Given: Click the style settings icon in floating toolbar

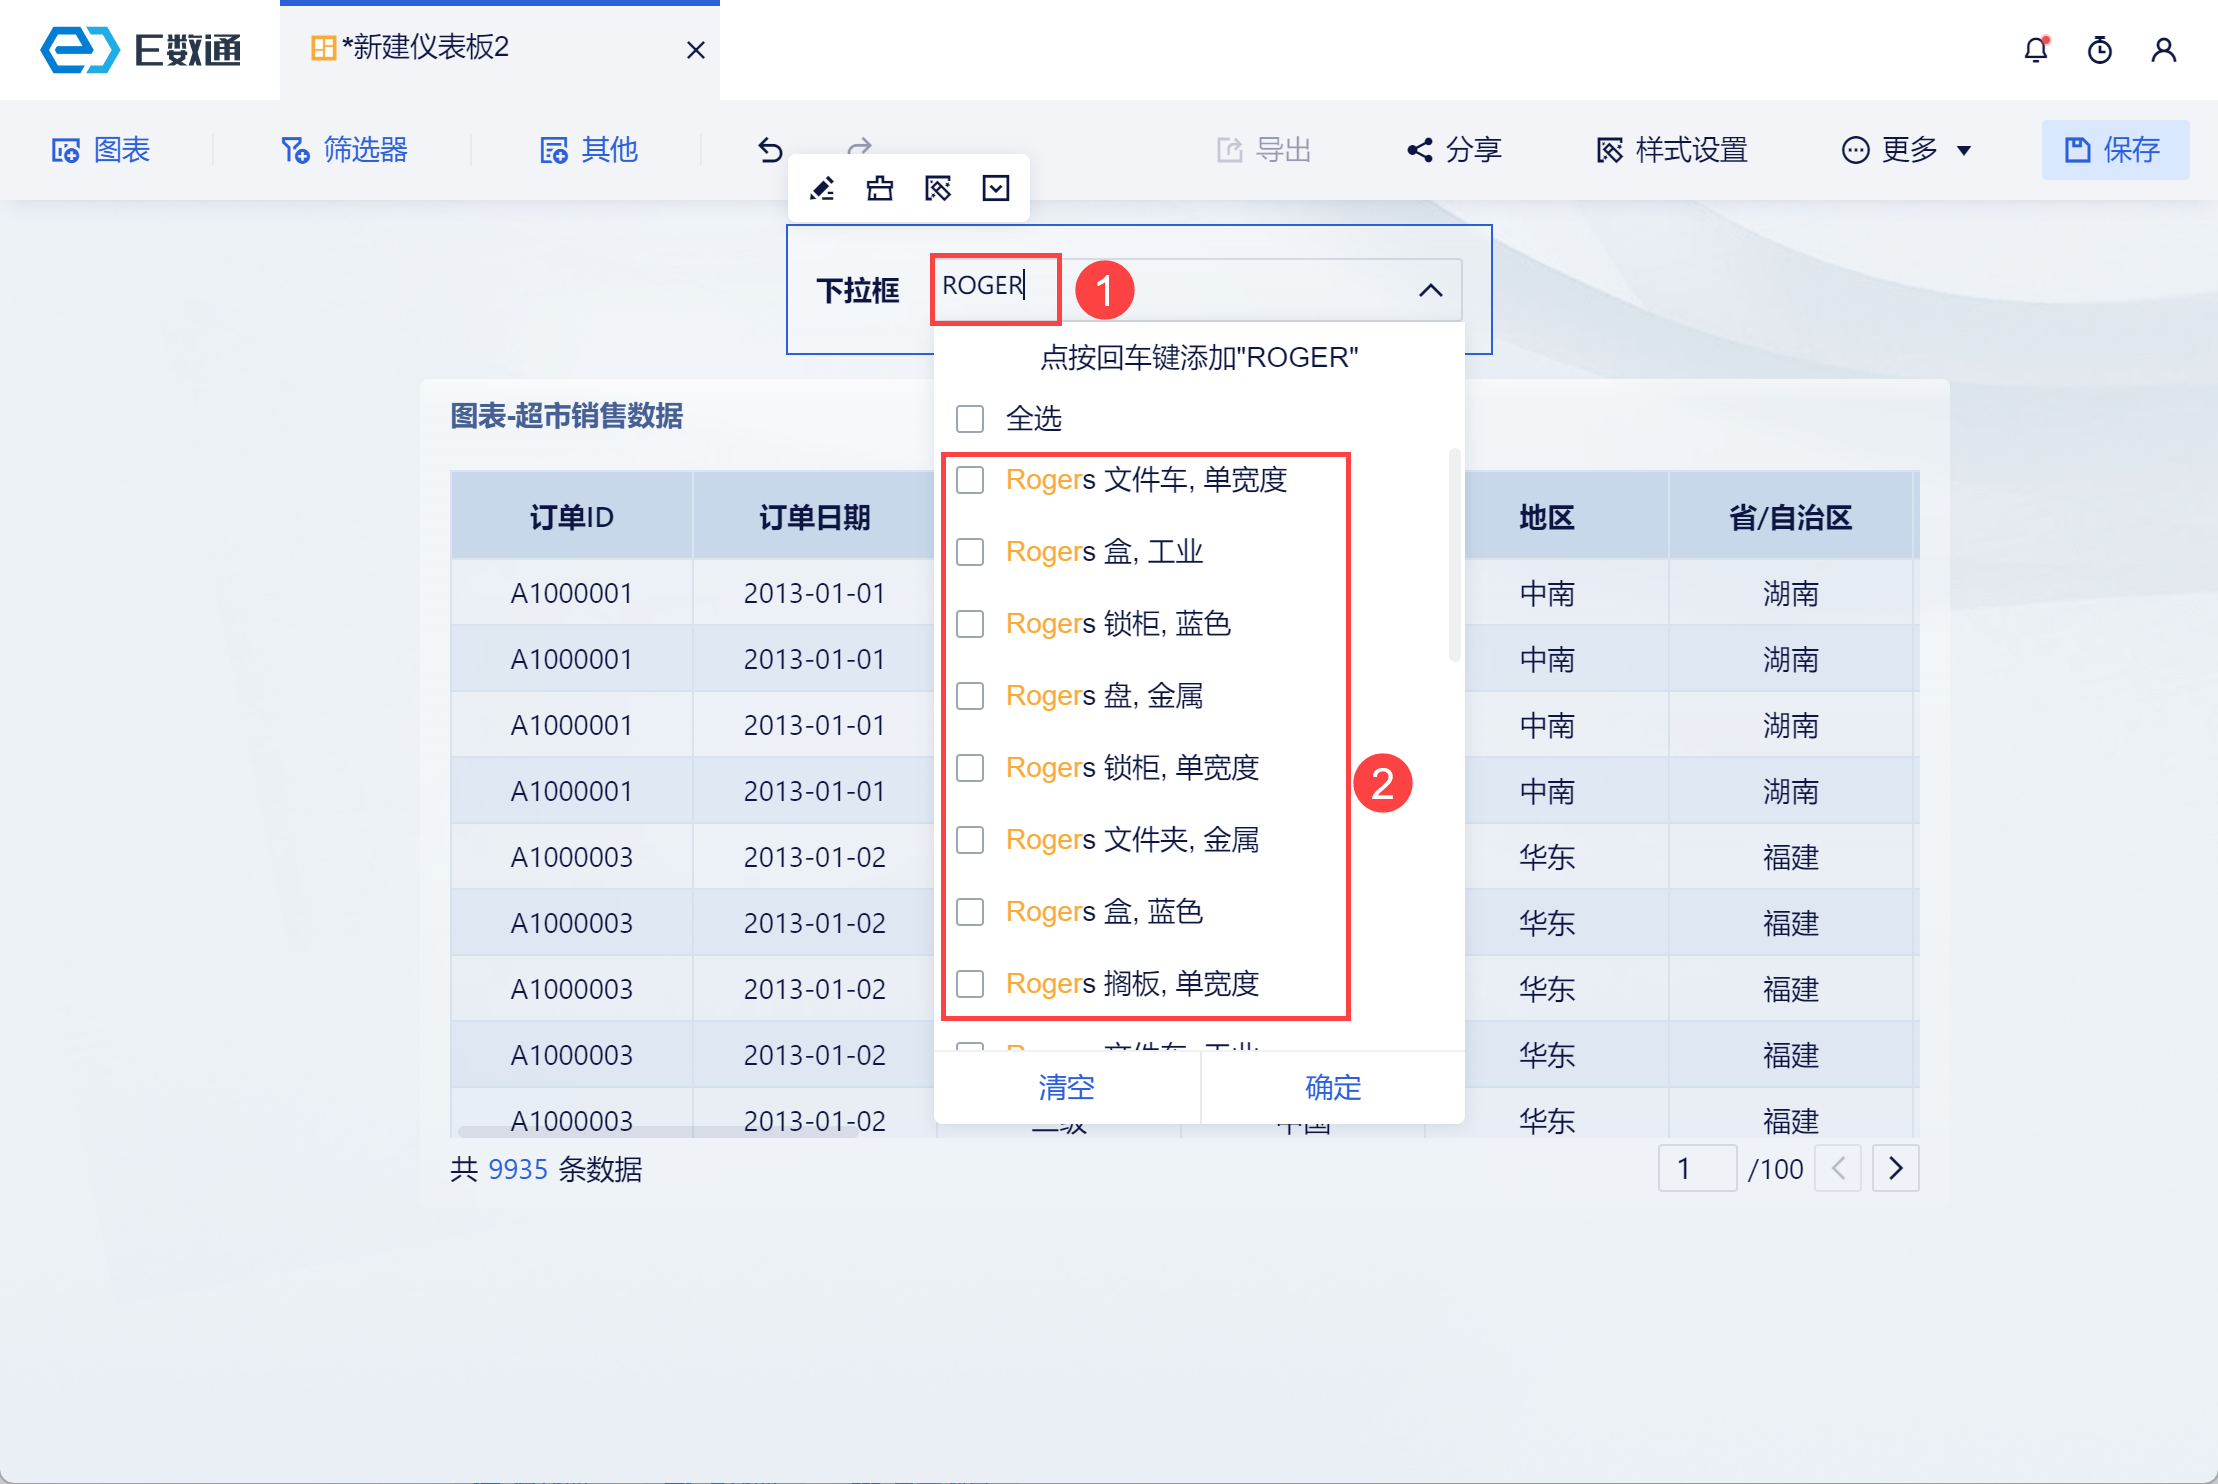Looking at the screenshot, I should pos(938,188).
